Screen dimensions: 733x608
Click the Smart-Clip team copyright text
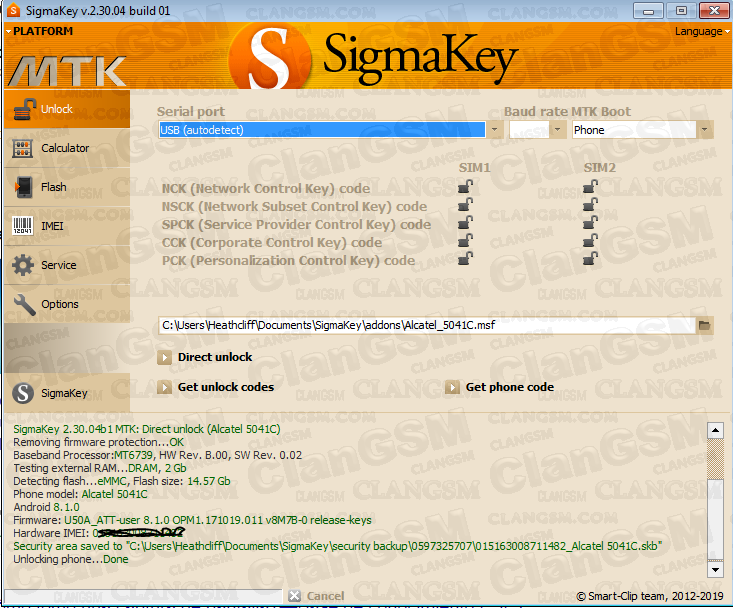coord(650,596)
